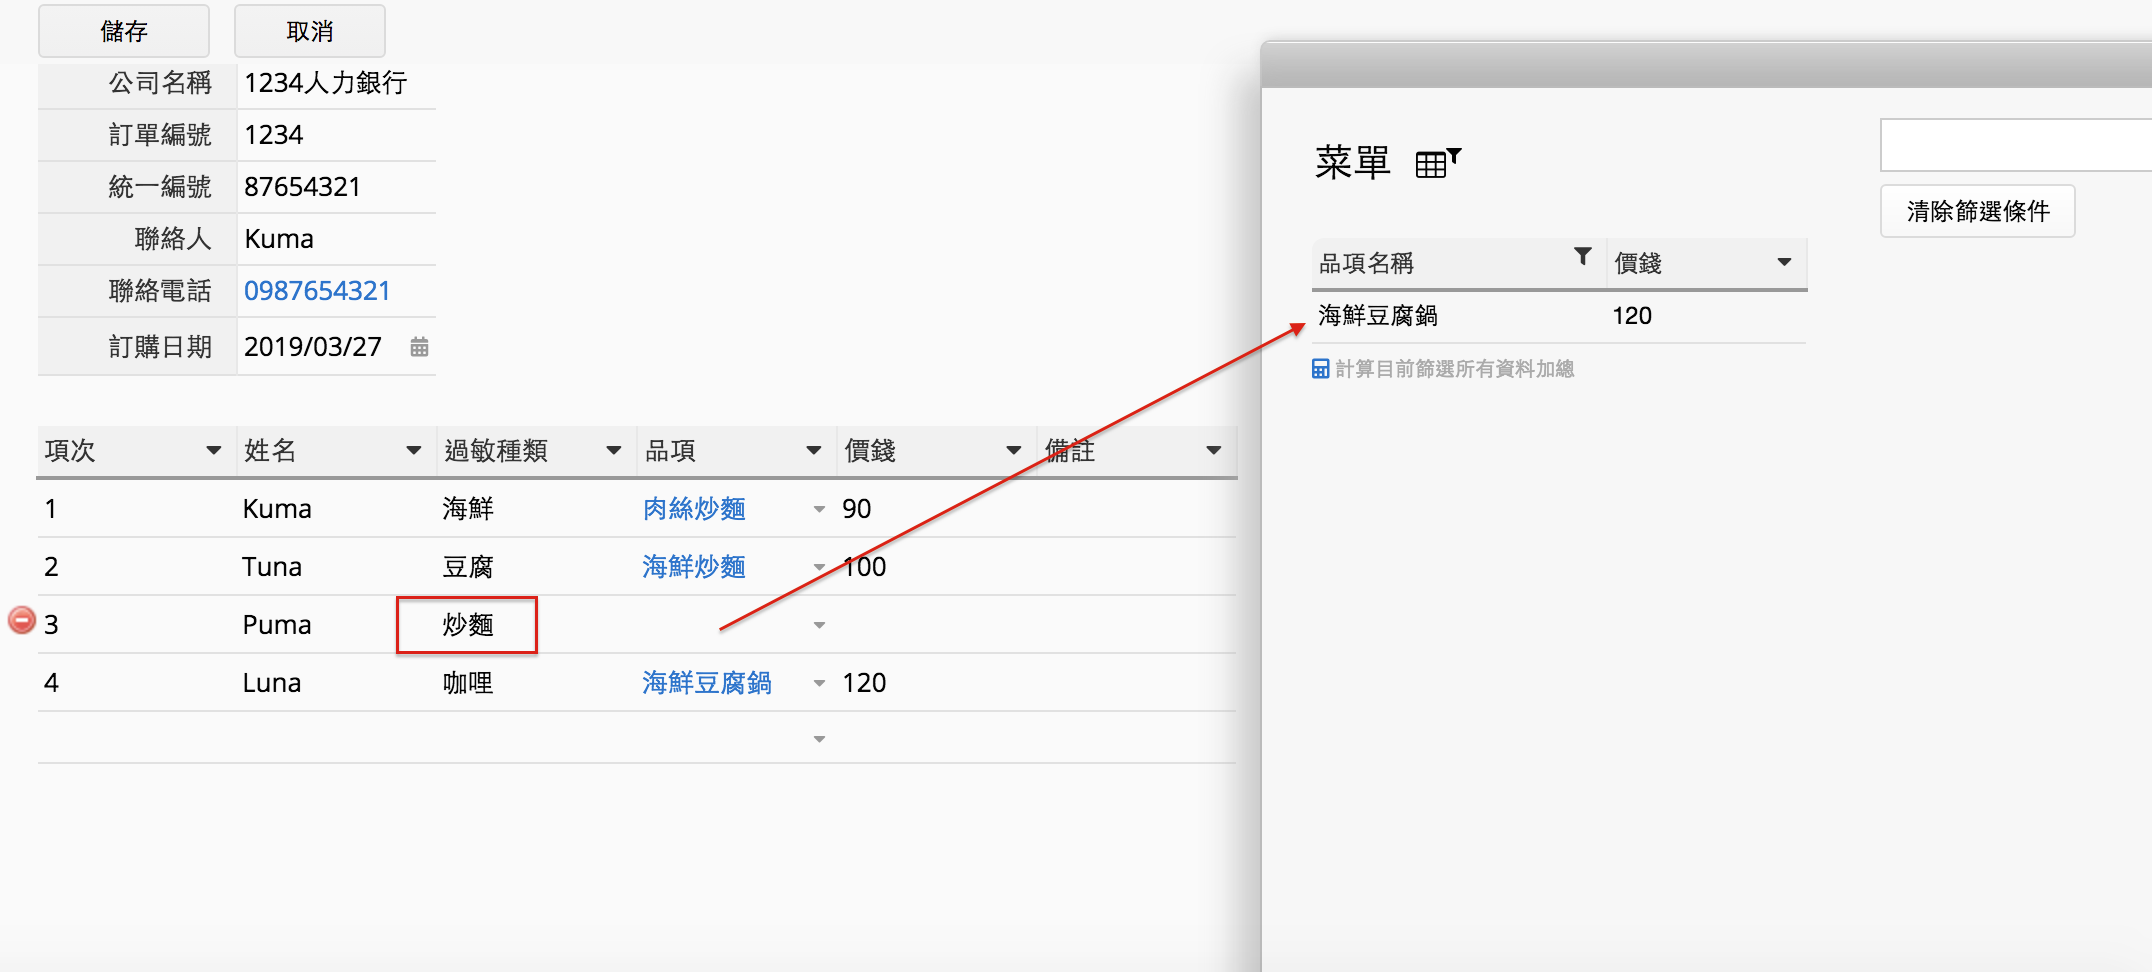Open the calendar date picker icon

(x=419, y=347)
